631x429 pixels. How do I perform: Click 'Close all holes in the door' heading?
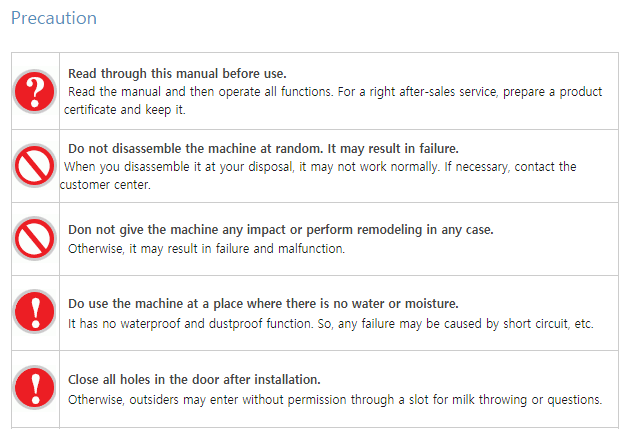pos(194,380)
